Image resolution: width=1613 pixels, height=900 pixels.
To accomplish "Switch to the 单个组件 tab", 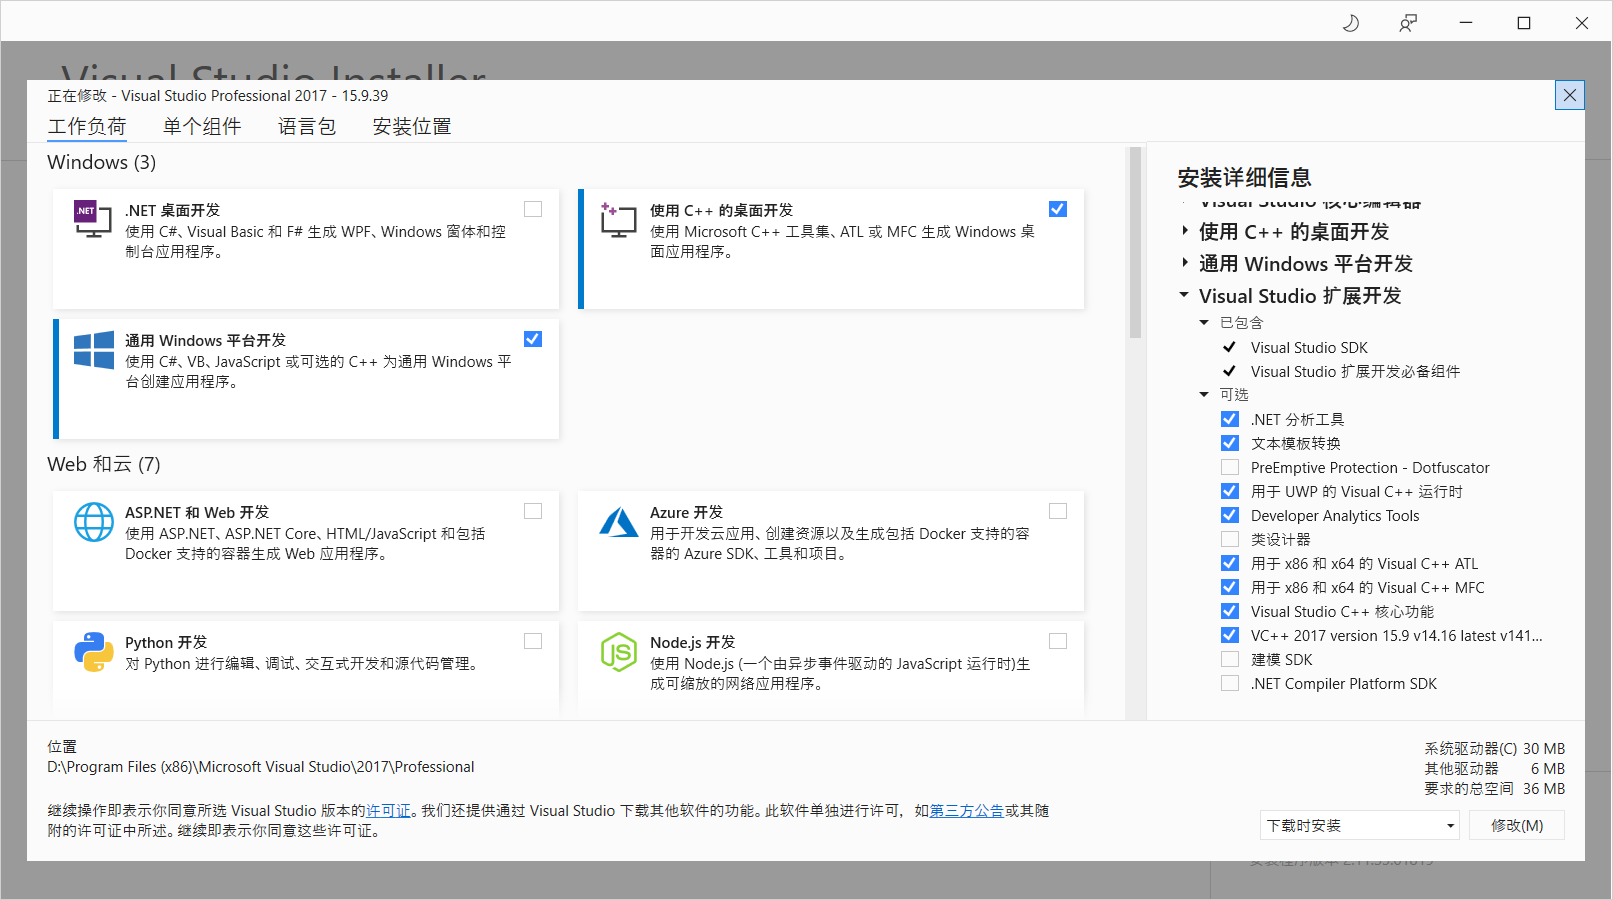I will [202, 126].
